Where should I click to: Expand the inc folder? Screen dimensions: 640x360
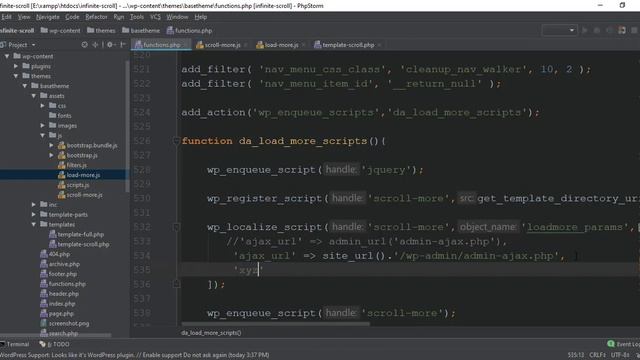tap(34, 204)
